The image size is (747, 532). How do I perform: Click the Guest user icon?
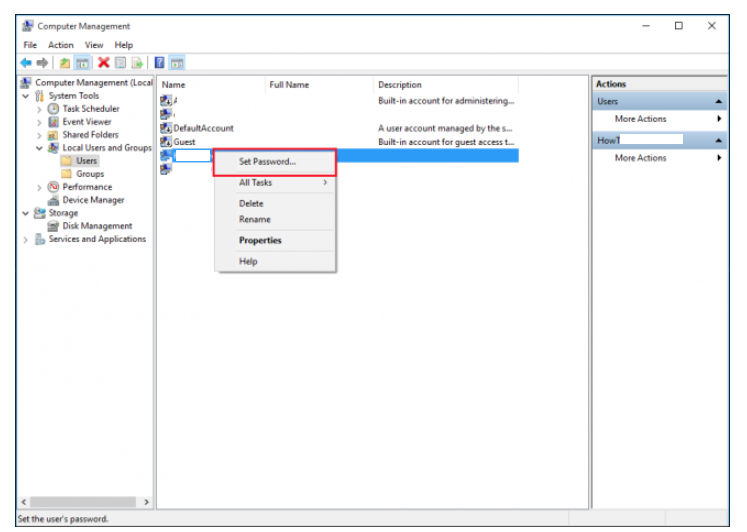165,141
